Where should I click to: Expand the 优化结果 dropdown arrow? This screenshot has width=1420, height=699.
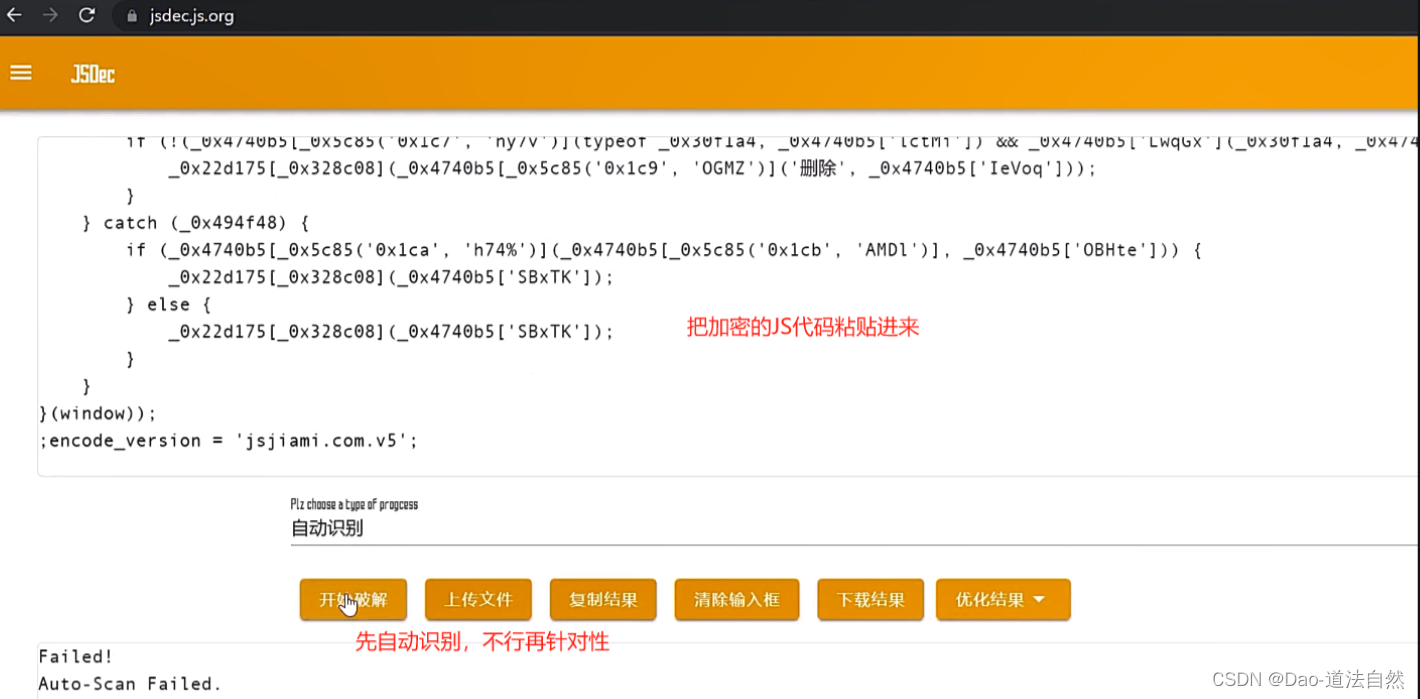1040,599
